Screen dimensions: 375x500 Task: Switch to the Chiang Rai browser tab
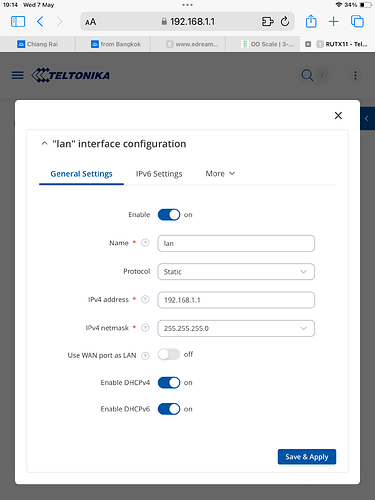click(38, 44)
